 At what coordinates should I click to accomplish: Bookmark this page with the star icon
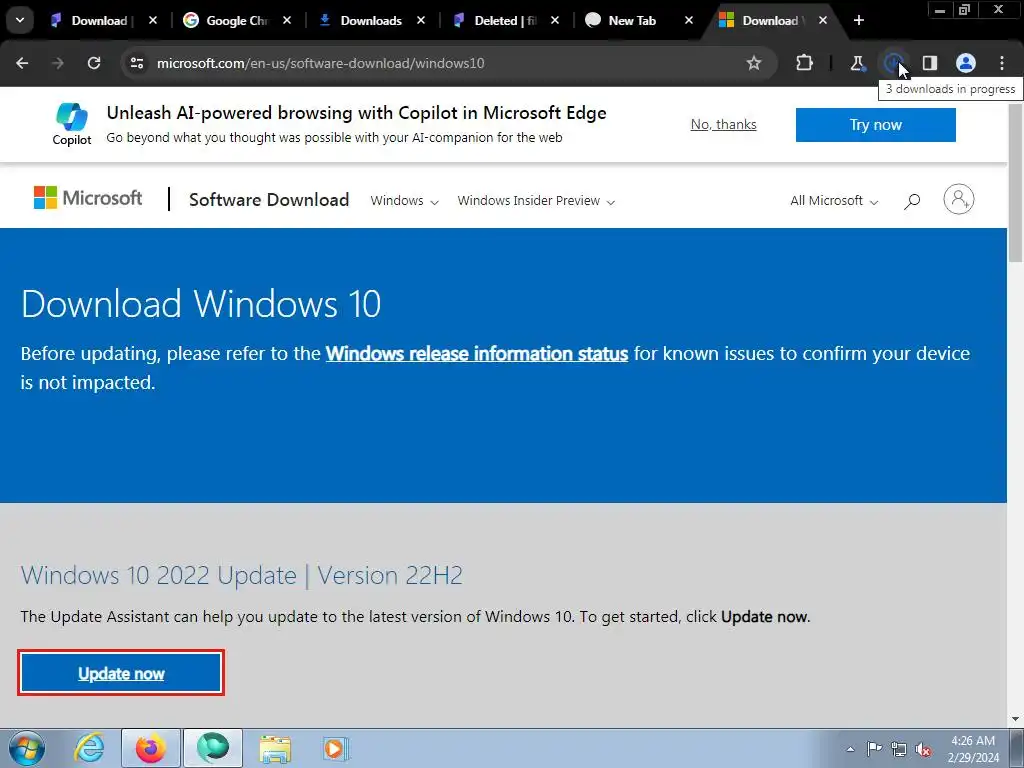point(754,63)
